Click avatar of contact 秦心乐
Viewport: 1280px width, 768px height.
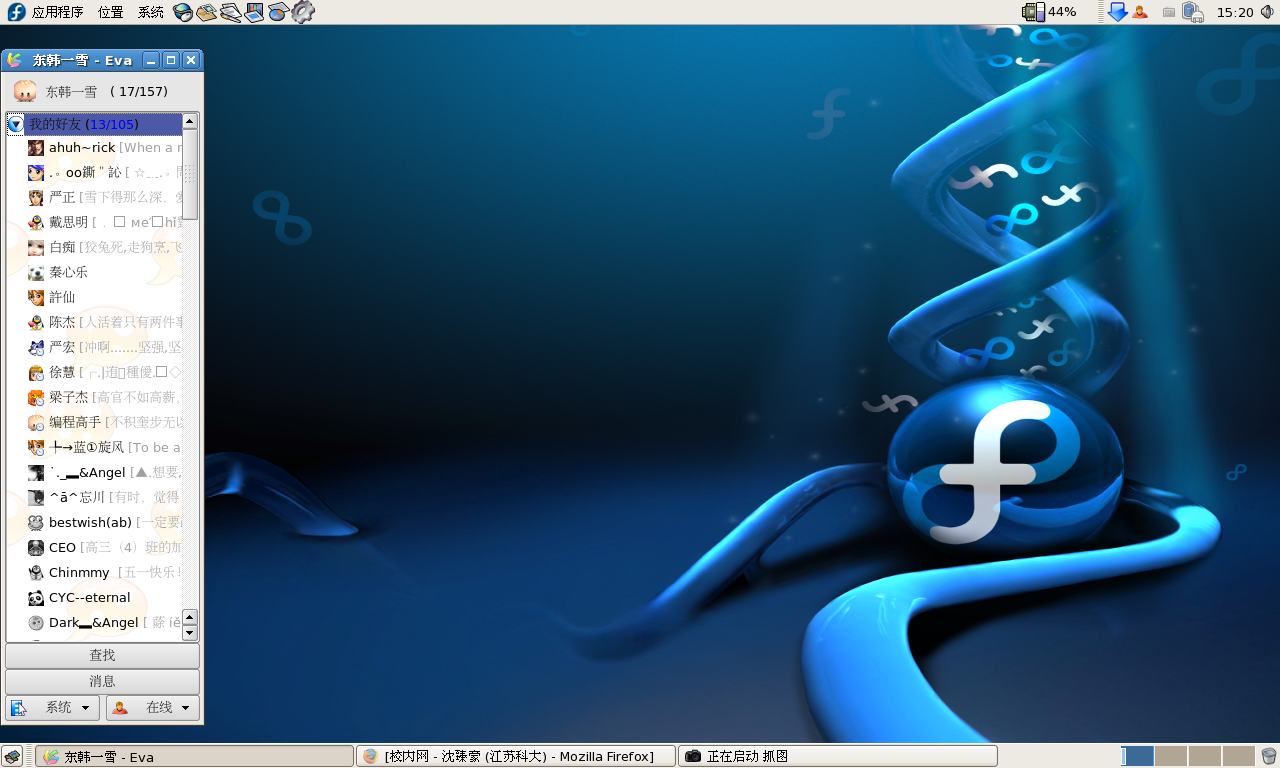click(36, 273)
